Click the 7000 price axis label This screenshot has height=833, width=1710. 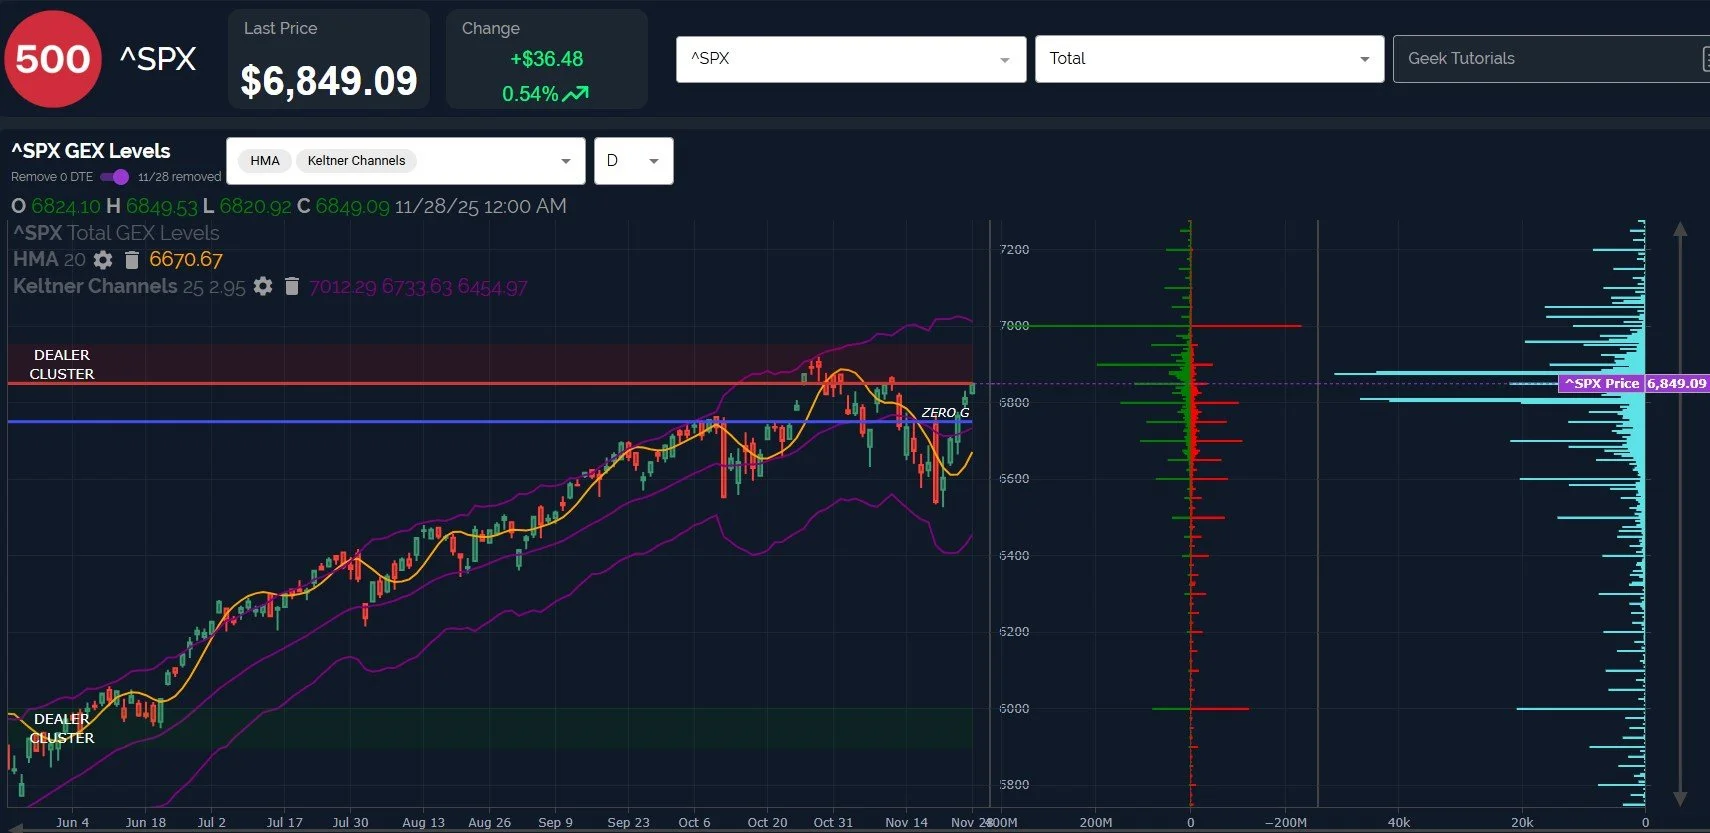[1014, 326]
